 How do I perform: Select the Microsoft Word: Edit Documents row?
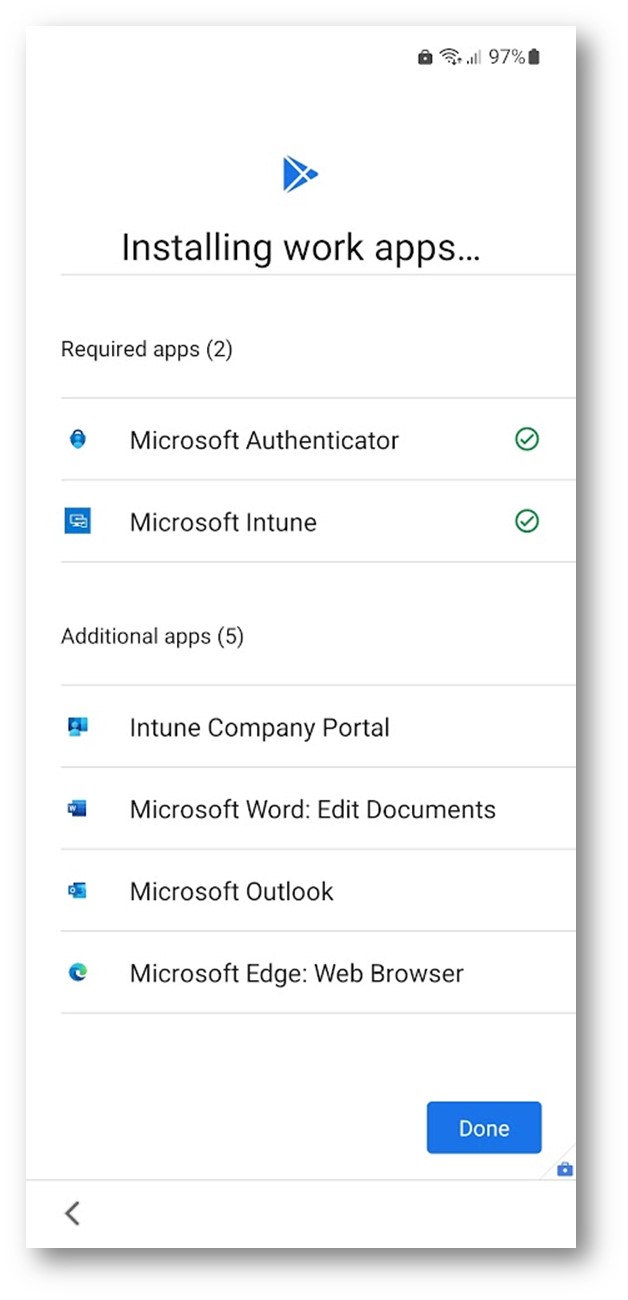[x=318, y=809]
